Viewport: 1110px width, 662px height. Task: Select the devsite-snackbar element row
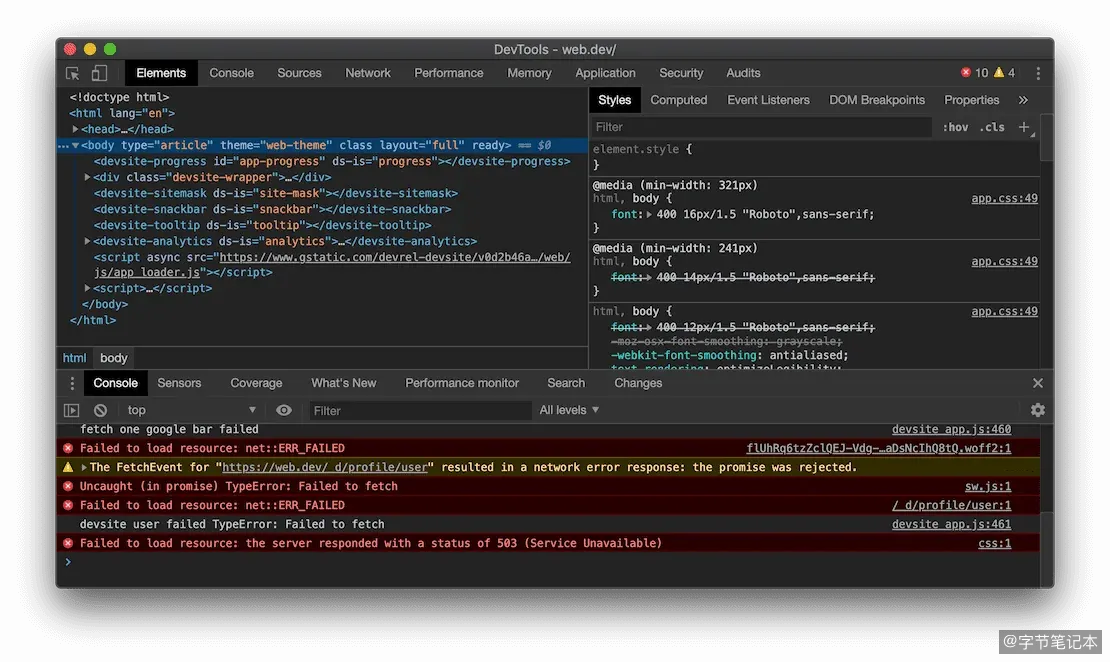[272, 210]
